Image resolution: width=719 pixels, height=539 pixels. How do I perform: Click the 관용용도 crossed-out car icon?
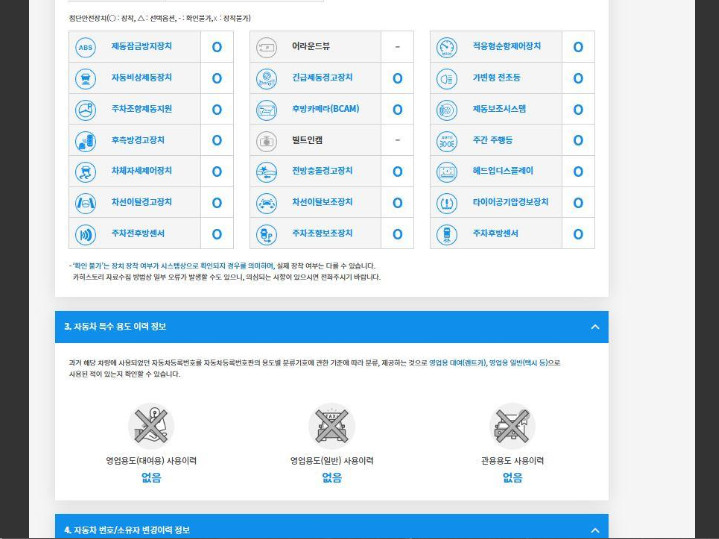pyautogui.click(x=512, y=425)
